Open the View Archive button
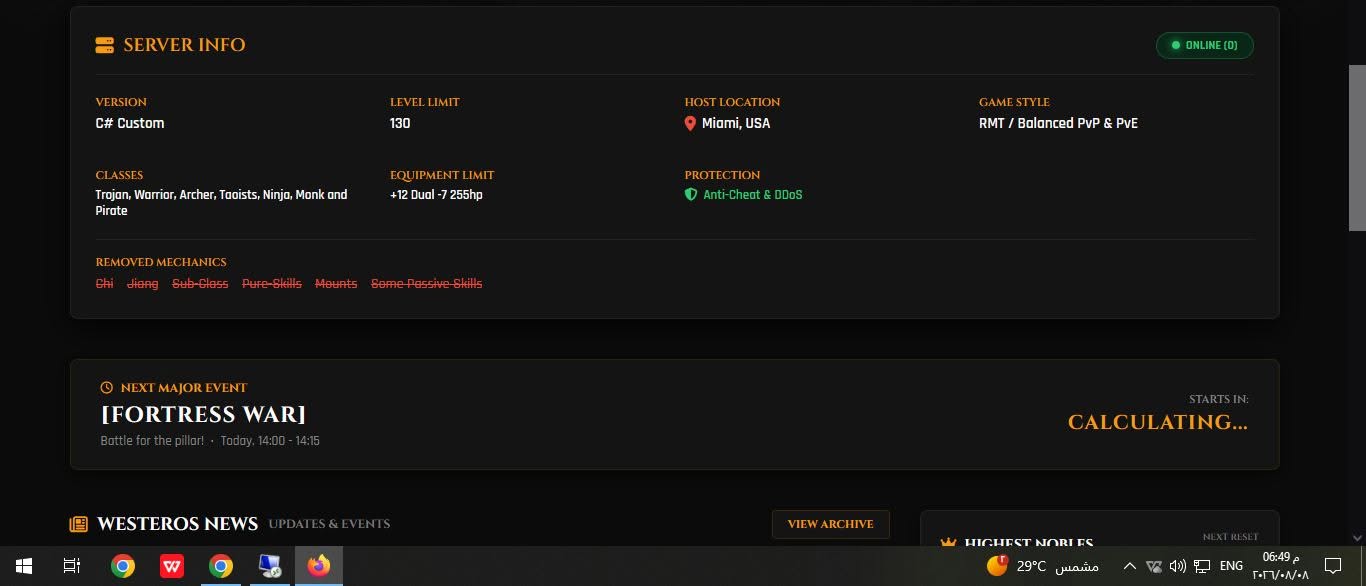The image size is (1366, 586). [x=830, y=524]
